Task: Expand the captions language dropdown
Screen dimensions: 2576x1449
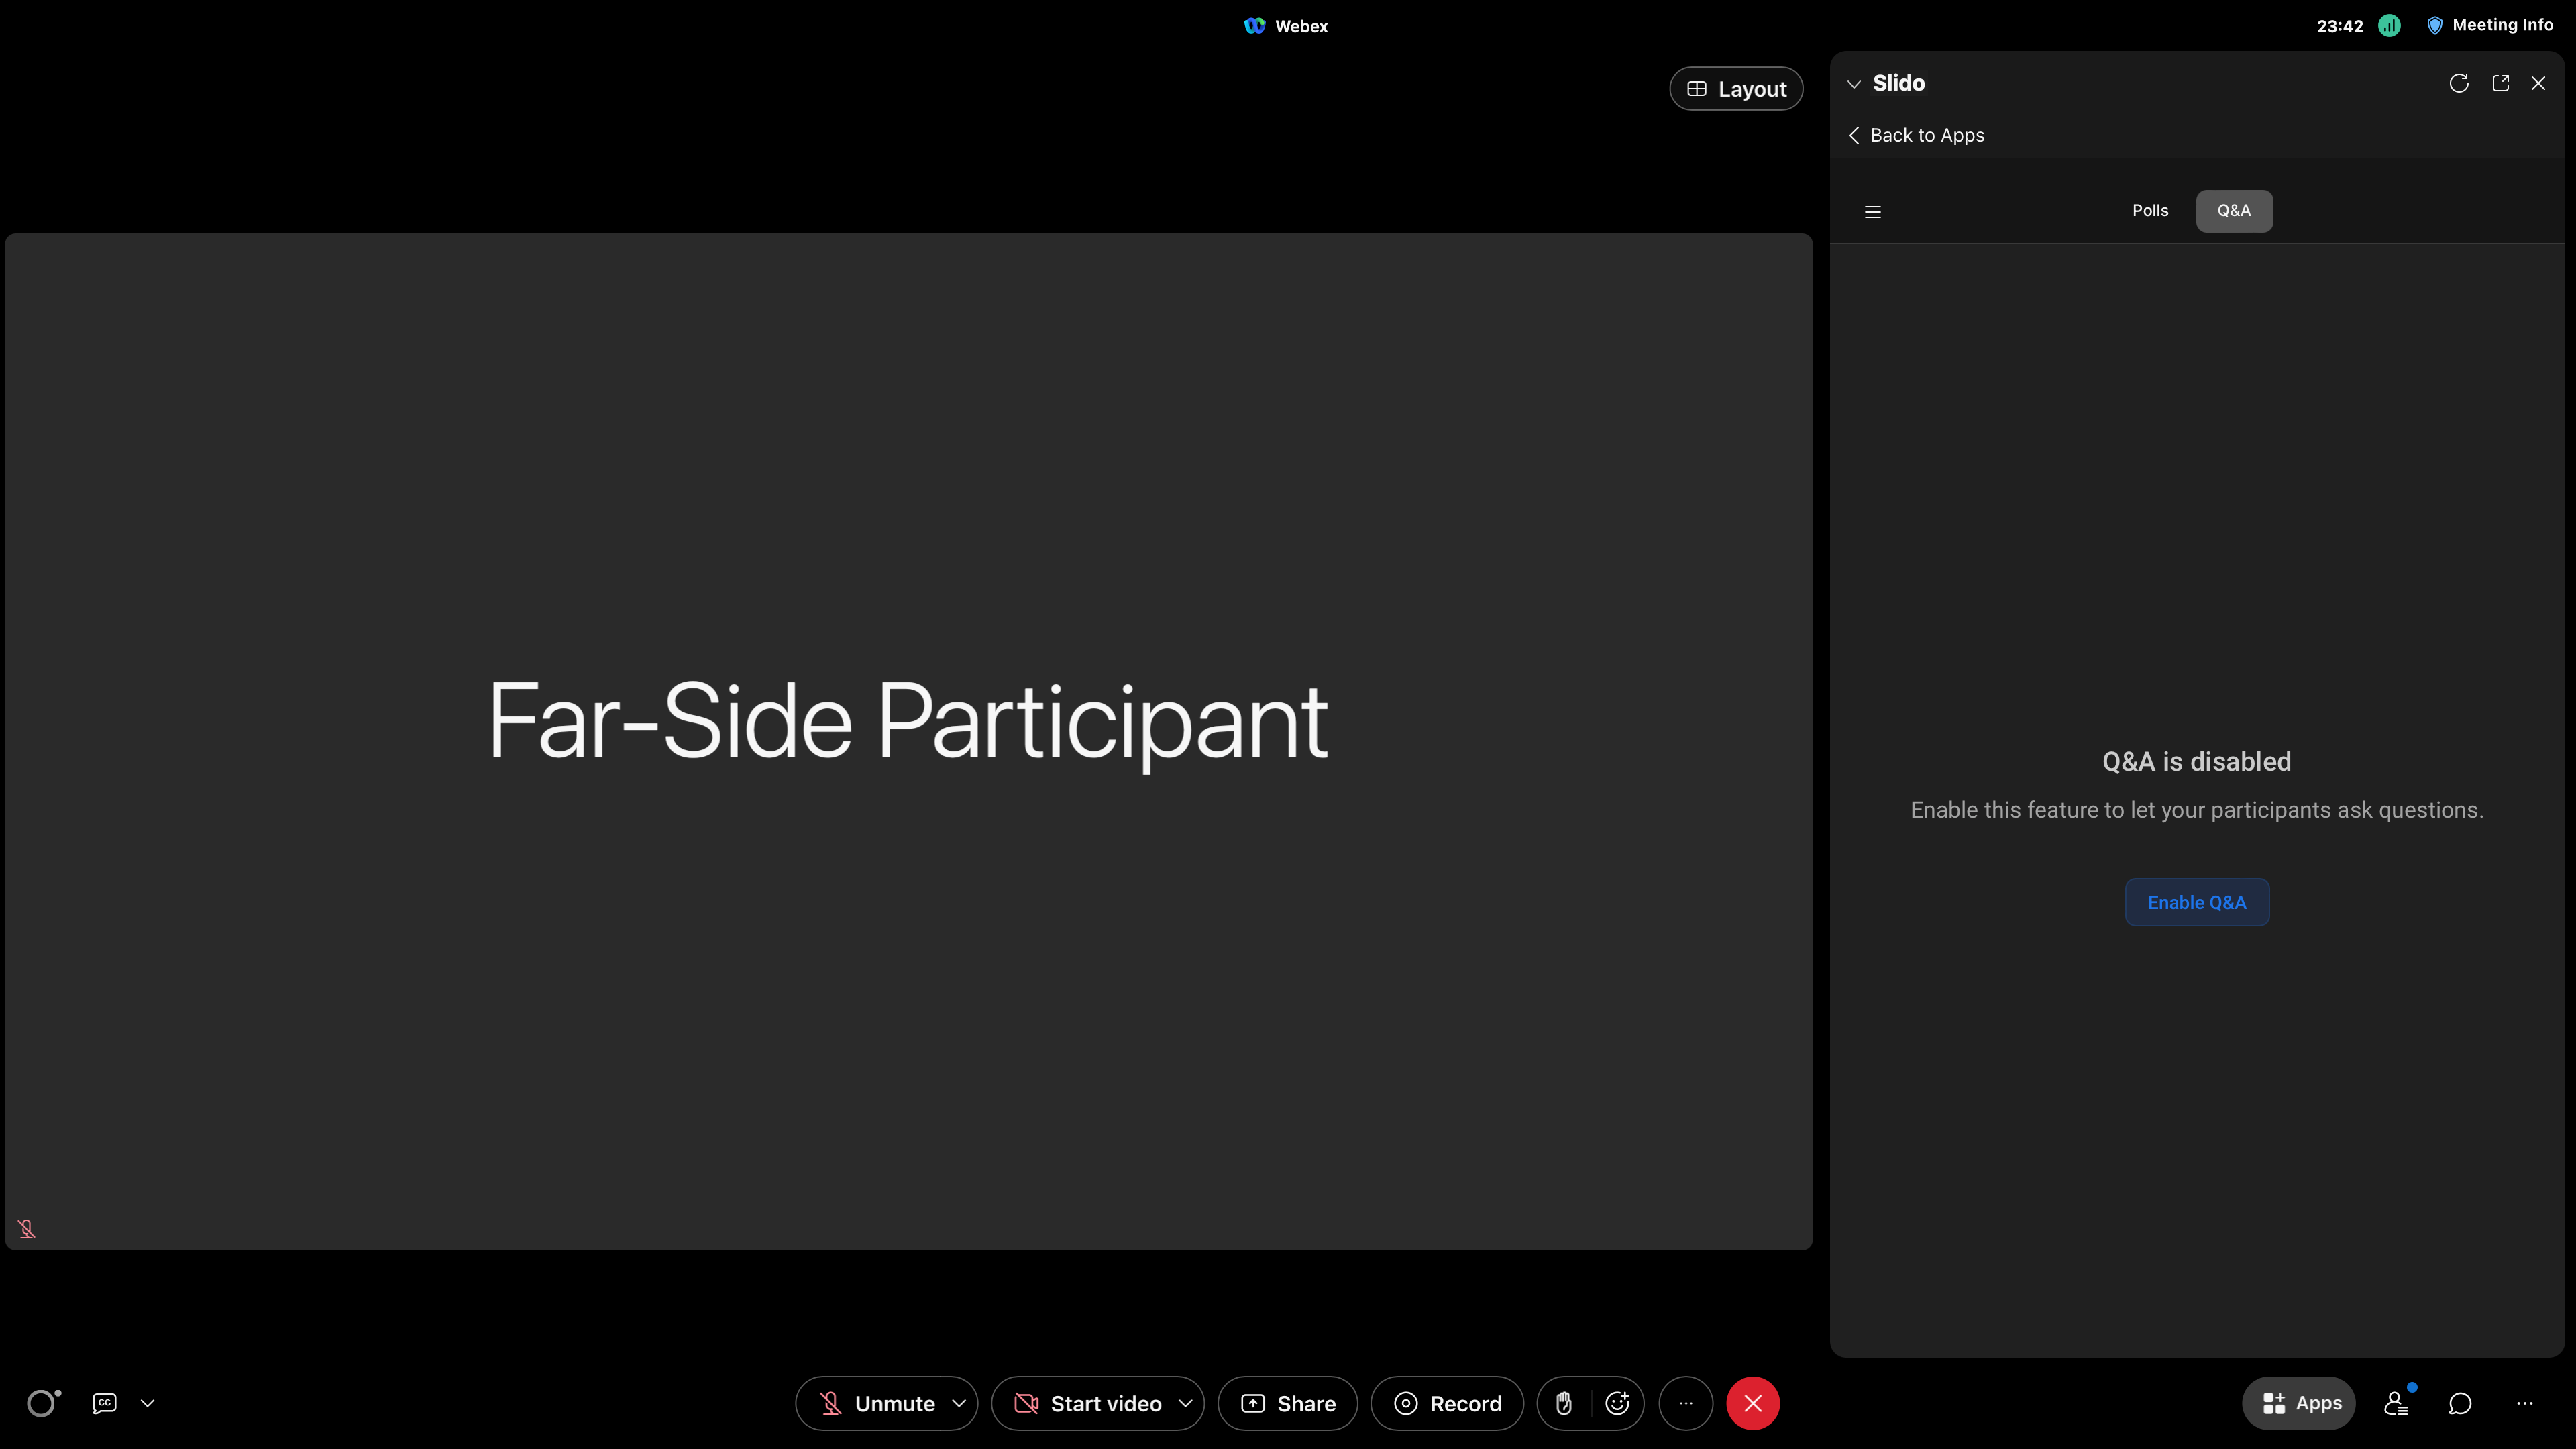Action: (x=148, y=1403)
